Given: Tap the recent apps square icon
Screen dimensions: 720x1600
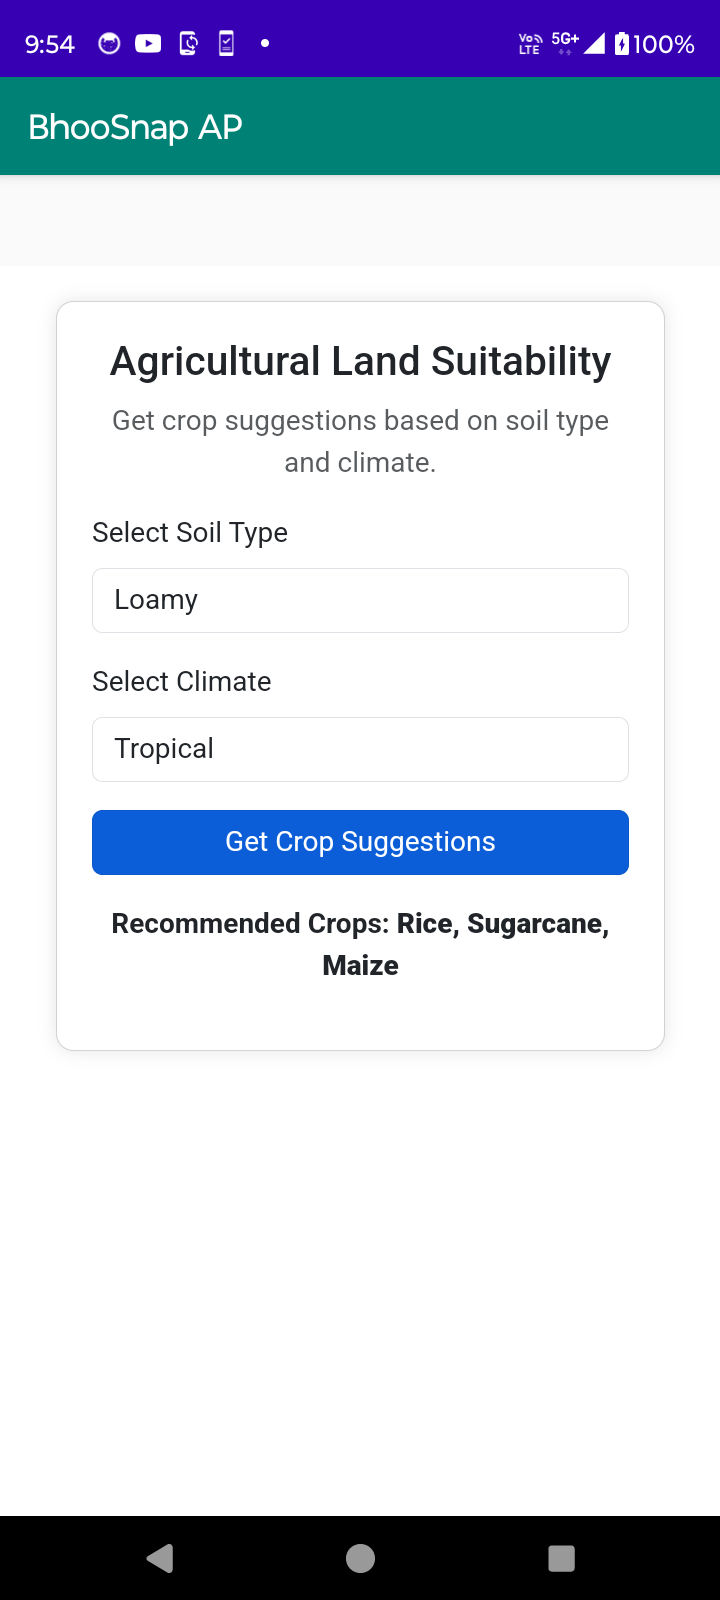Looking at the screenshot, I should coord(561,1558).
